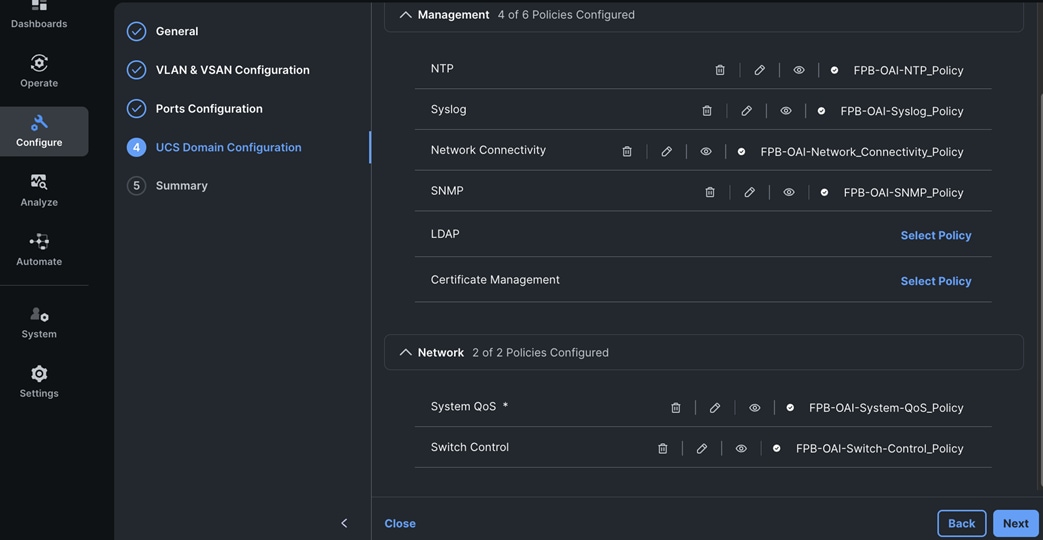Edit the Switch Control policy
1043x540 pixels.
pyautogui.click(x=702, y=448)
